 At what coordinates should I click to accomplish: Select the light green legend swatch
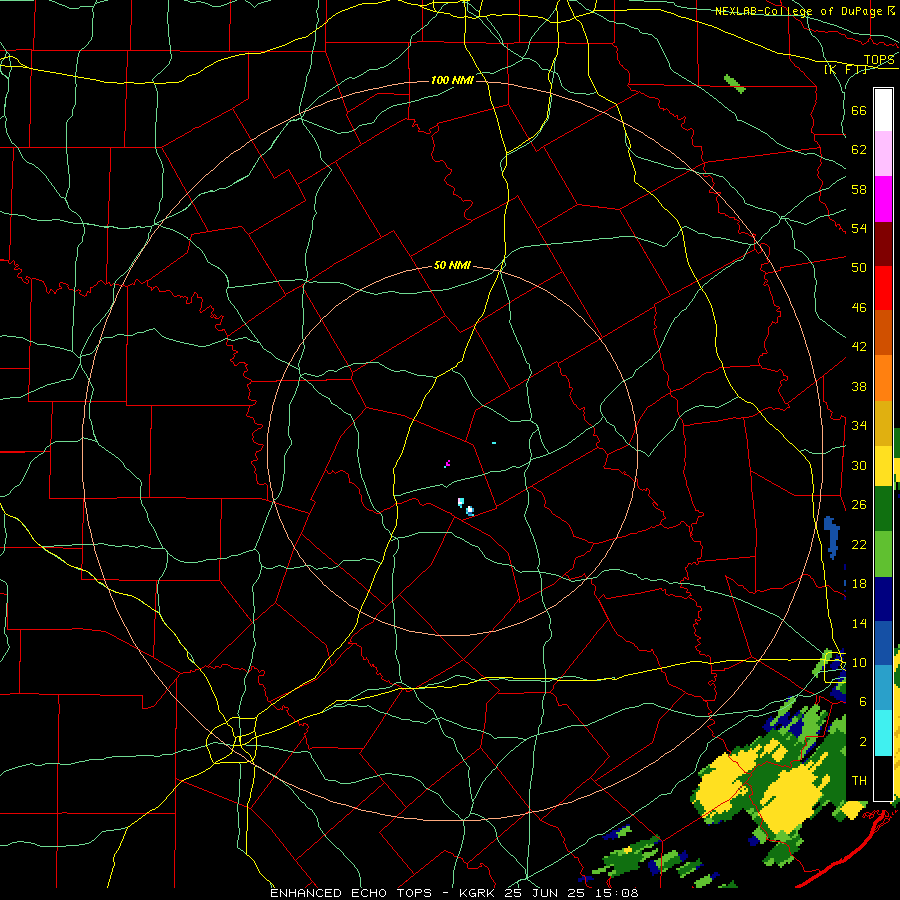tap(883, 554)
